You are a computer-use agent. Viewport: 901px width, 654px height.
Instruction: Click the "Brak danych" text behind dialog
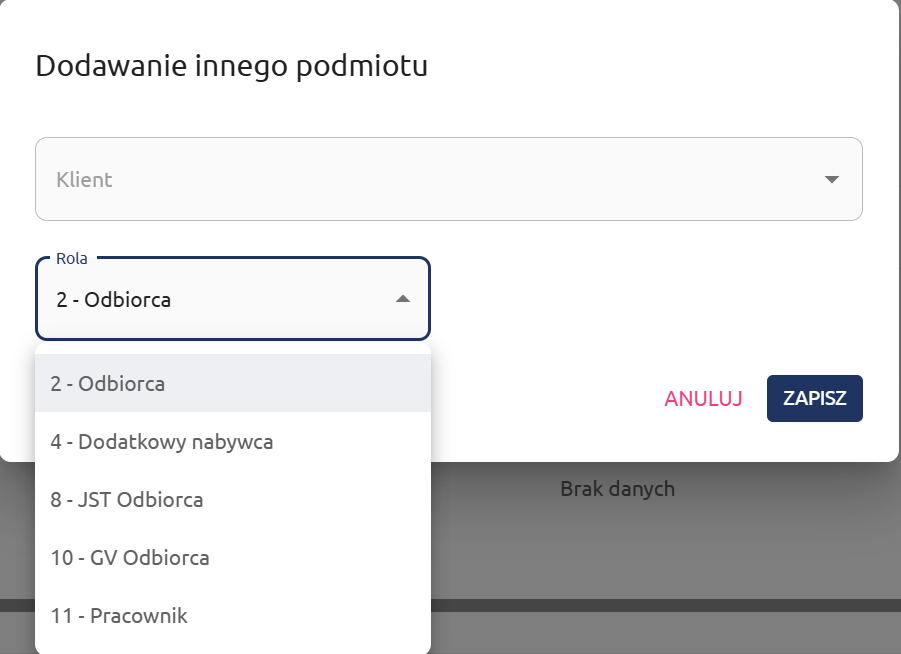(617, 489)
